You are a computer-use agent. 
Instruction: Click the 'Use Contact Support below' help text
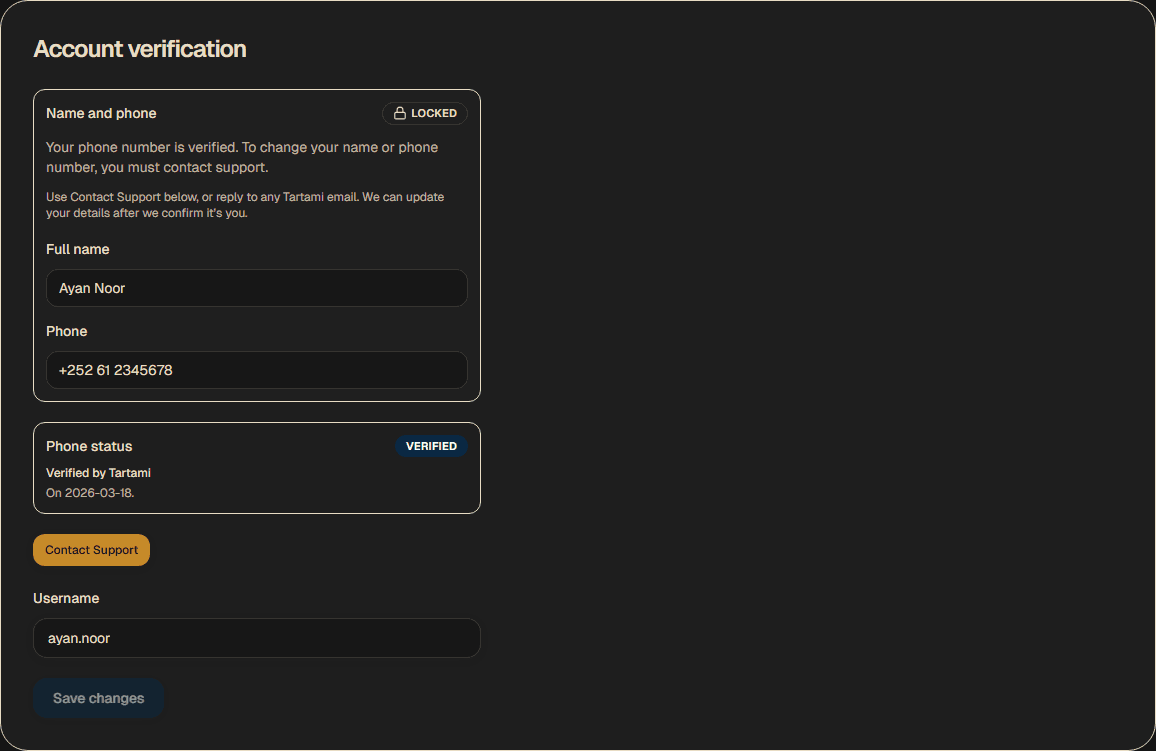[245, 205]
